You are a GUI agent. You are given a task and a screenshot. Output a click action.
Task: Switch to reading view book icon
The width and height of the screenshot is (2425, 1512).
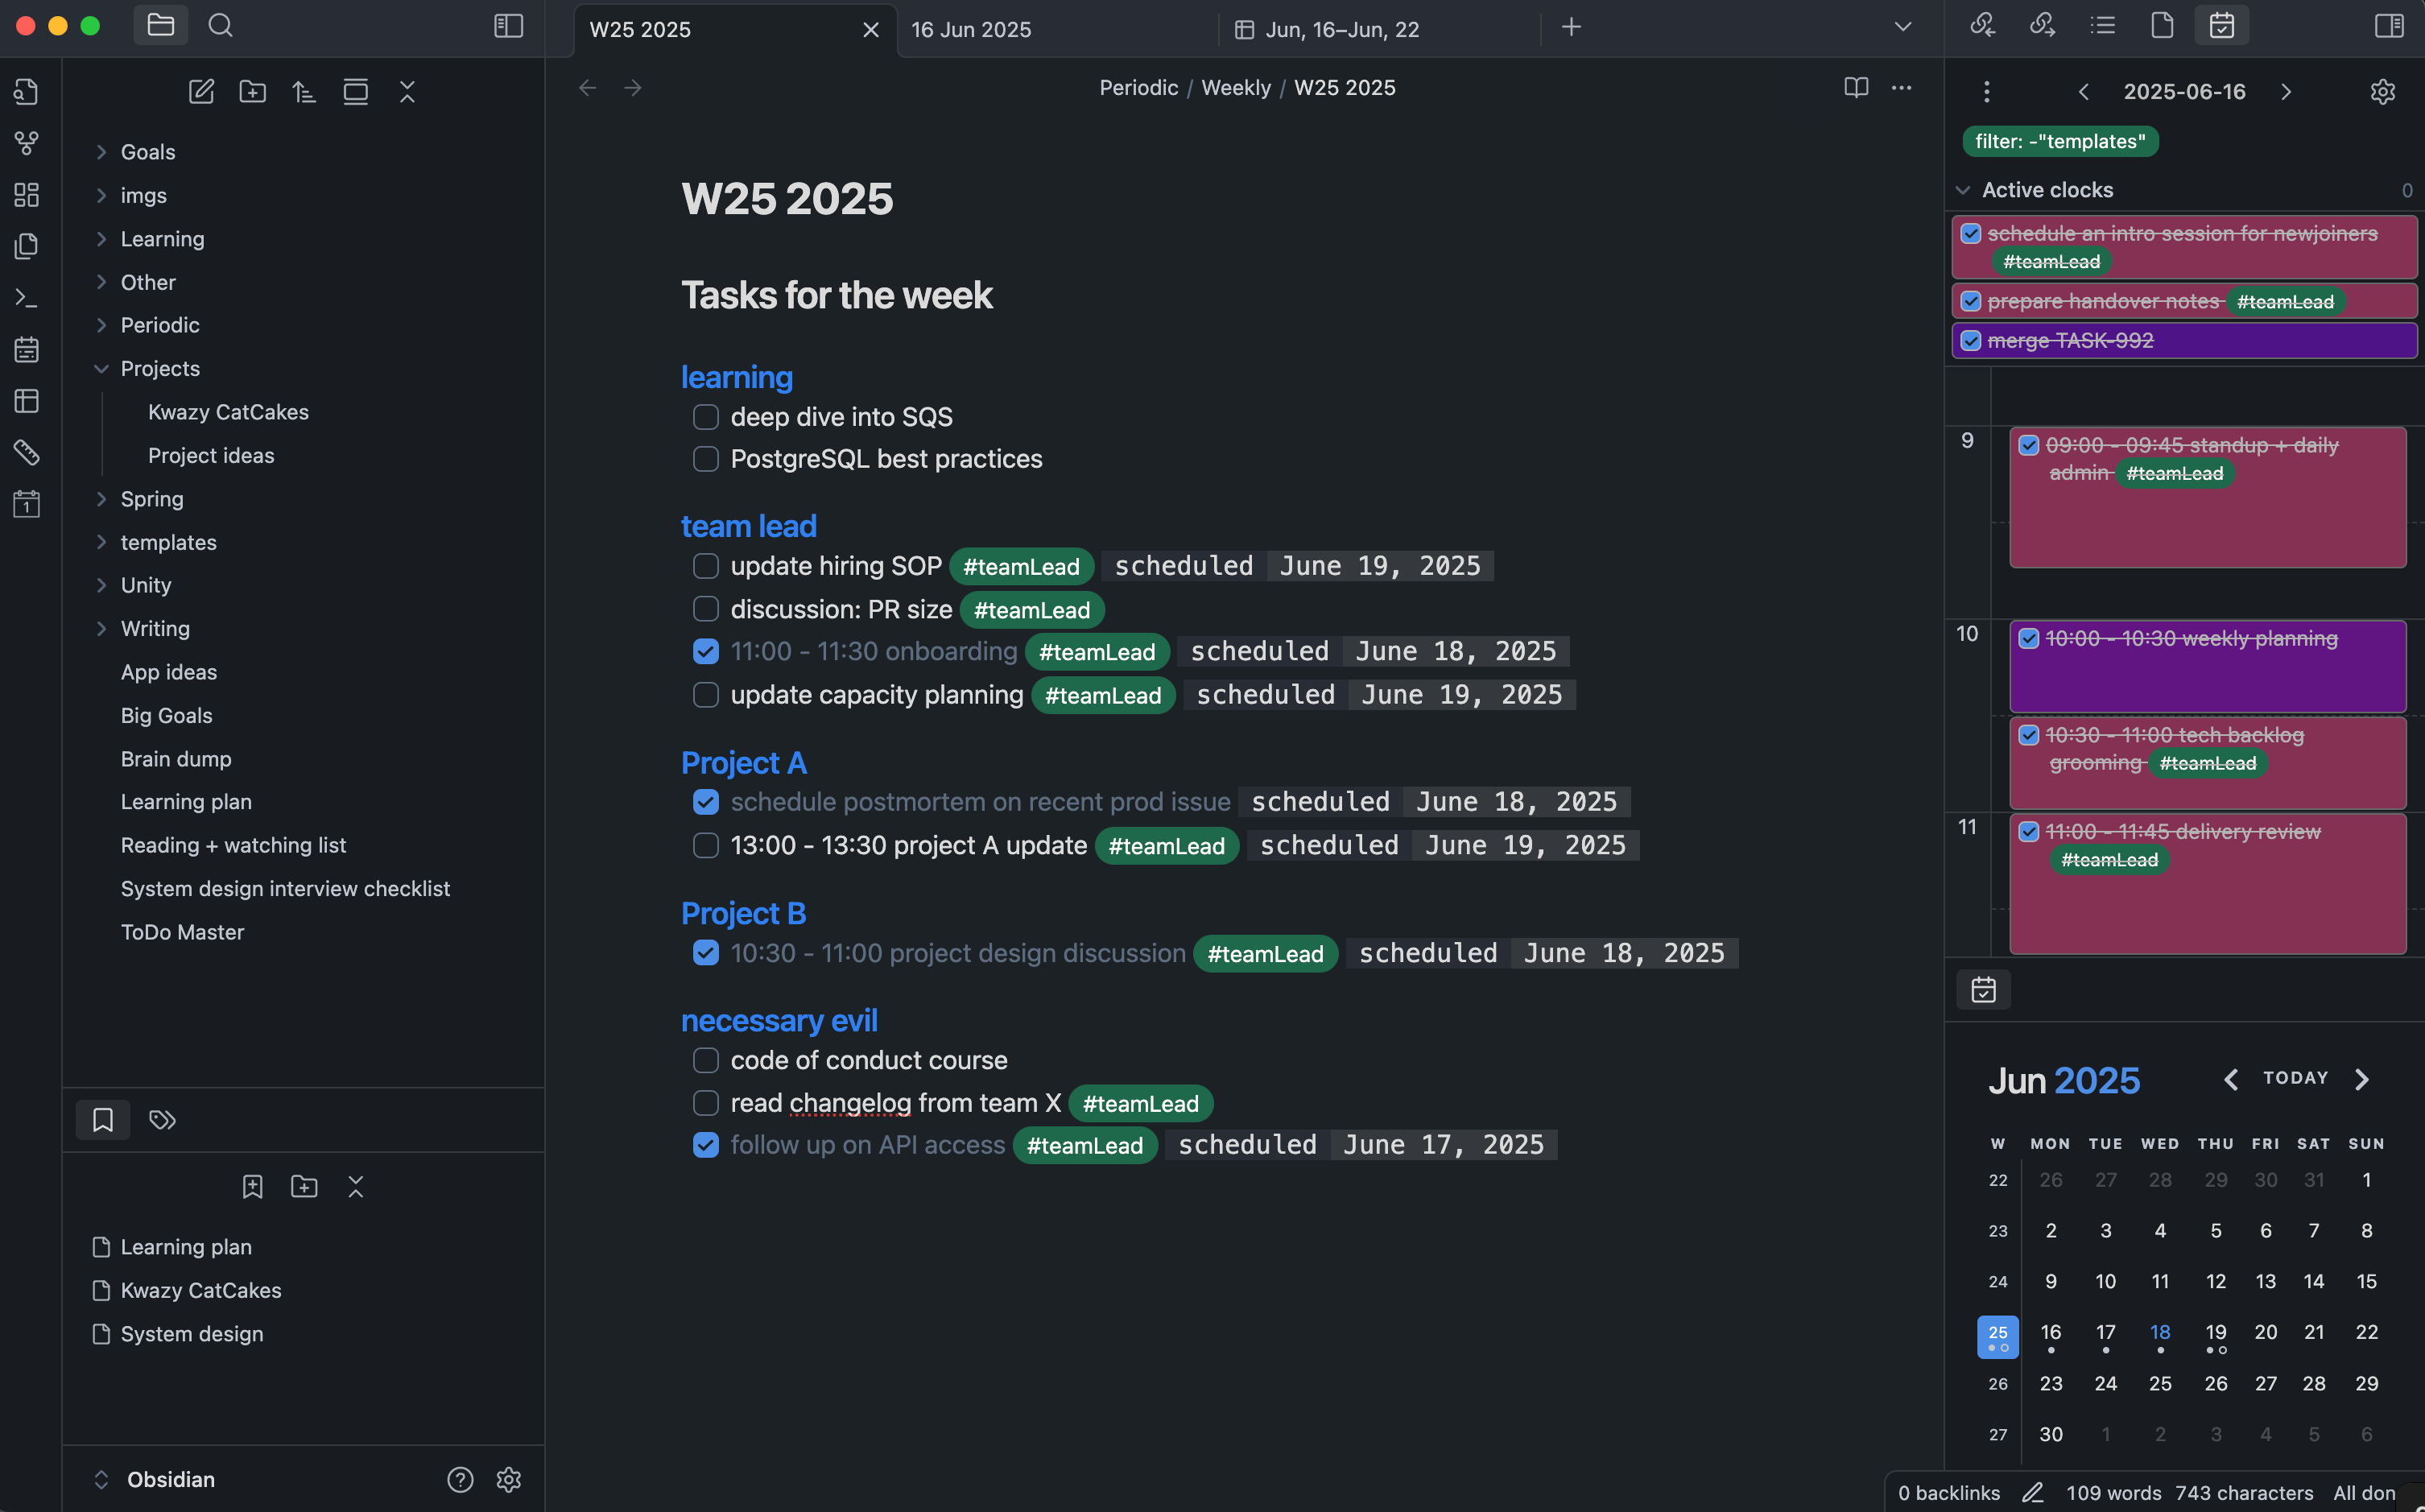pyautogui.click(x=1856, y=88)
